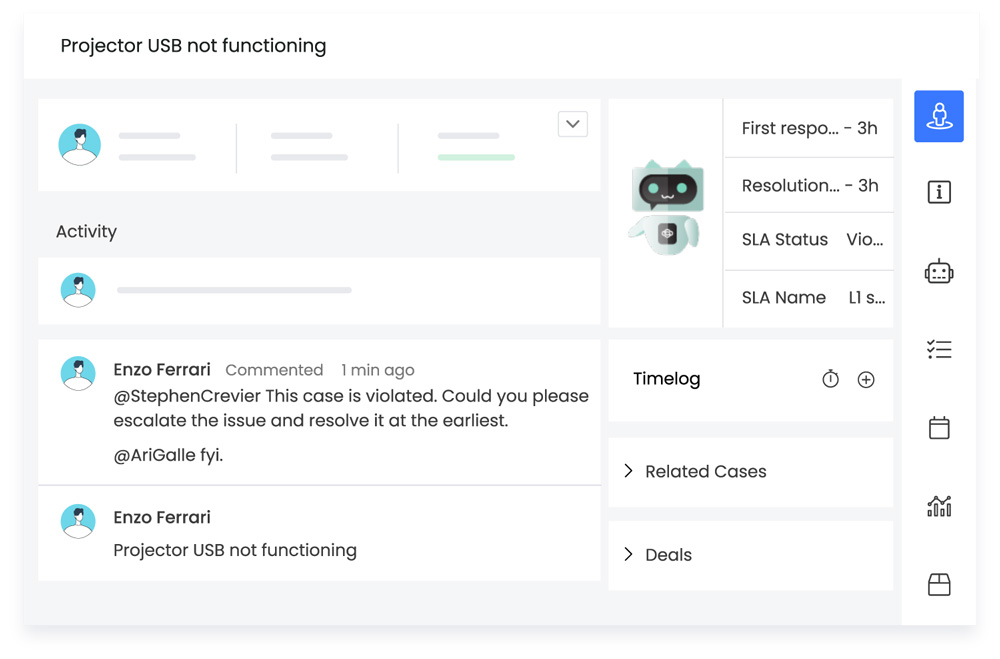Viewport: 1000px width, 659px height.
Task: Open the bot assistant sidebar icon
Action: [x=938, y=271]
